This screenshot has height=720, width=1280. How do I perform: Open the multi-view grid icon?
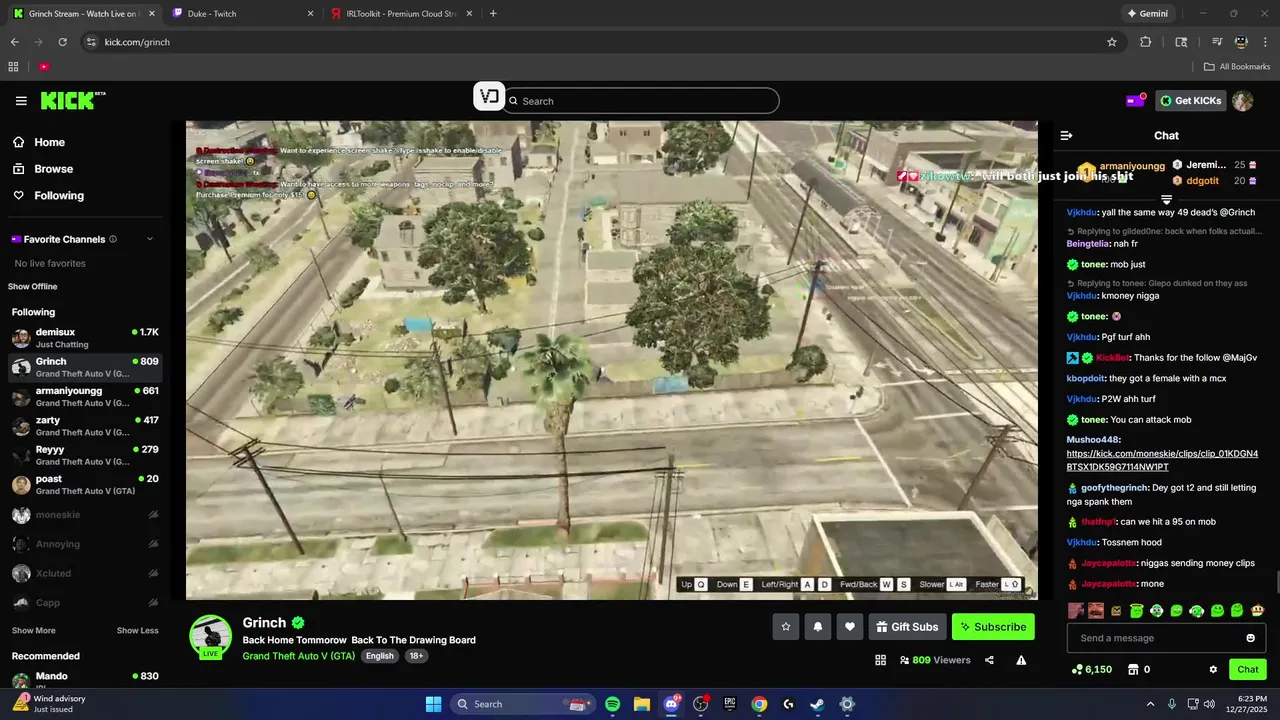880,660
